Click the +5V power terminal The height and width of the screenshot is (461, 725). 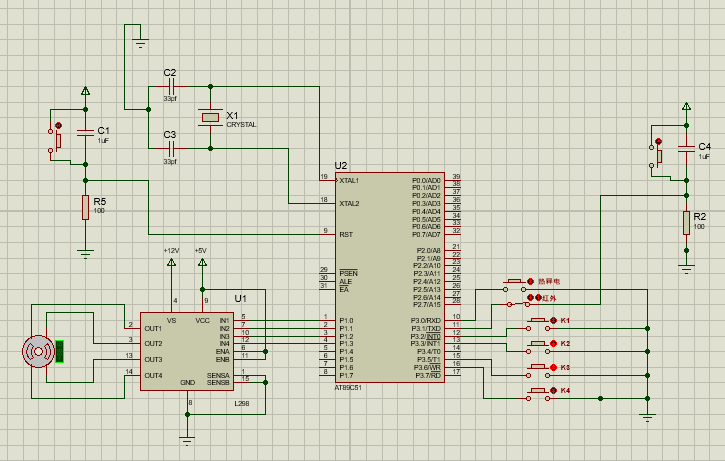pos(201,264)
